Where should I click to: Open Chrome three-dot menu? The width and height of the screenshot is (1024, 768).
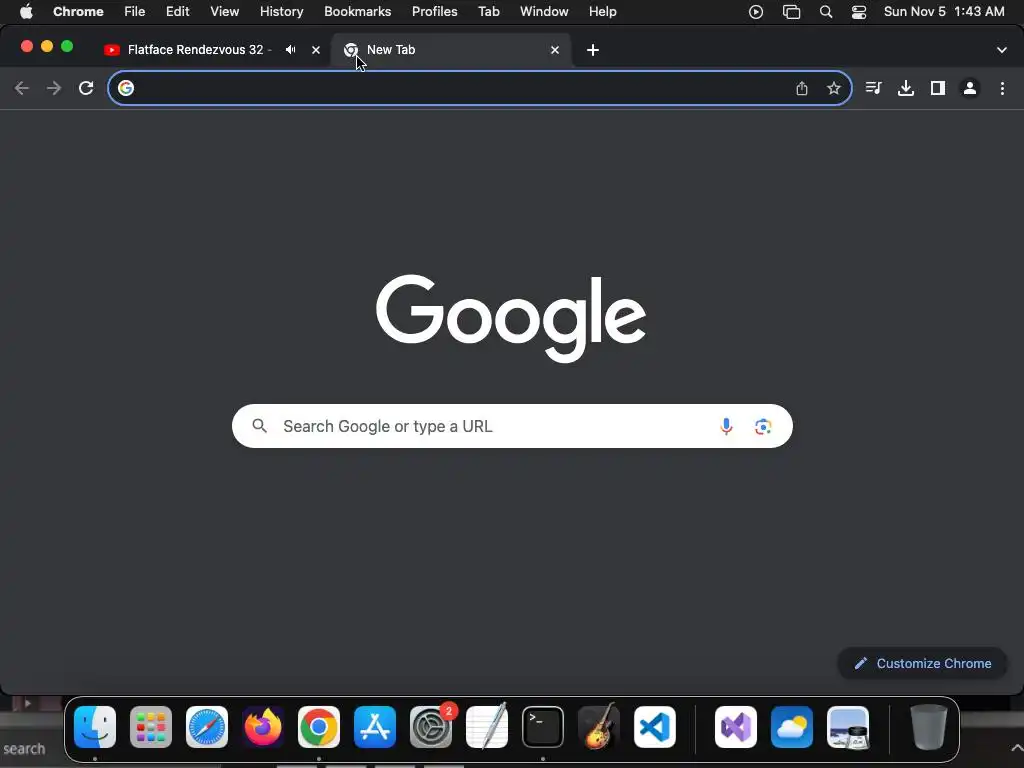1002,88
